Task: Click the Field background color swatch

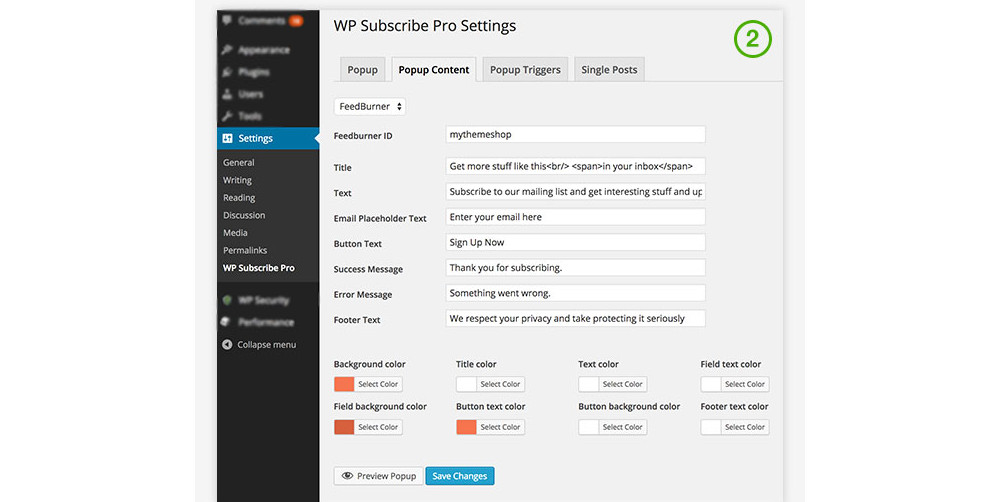Action: tap(344, 427)
